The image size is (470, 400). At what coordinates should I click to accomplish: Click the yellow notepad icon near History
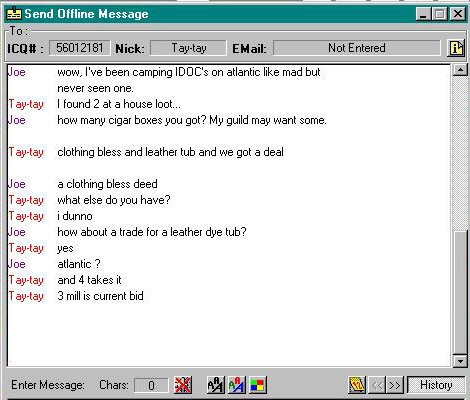click(357, 385)
